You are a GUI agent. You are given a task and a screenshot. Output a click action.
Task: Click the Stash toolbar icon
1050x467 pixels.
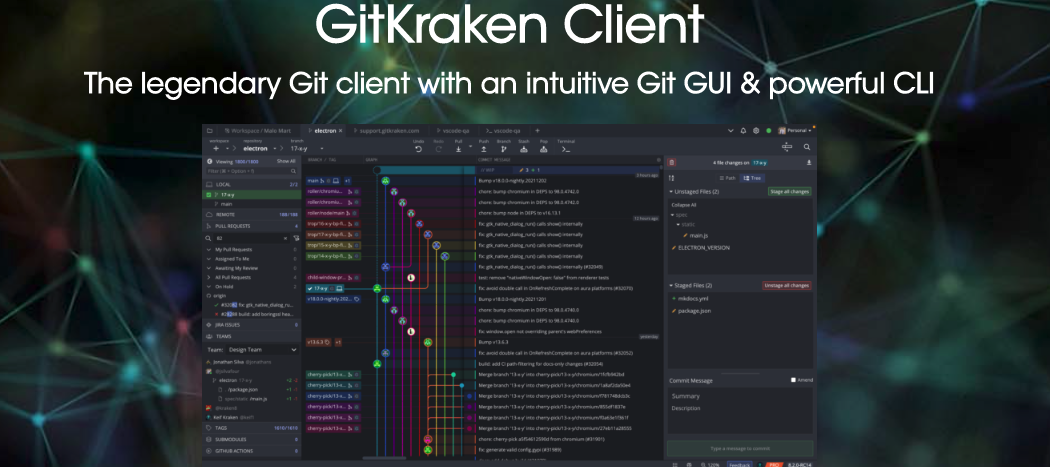524,149
